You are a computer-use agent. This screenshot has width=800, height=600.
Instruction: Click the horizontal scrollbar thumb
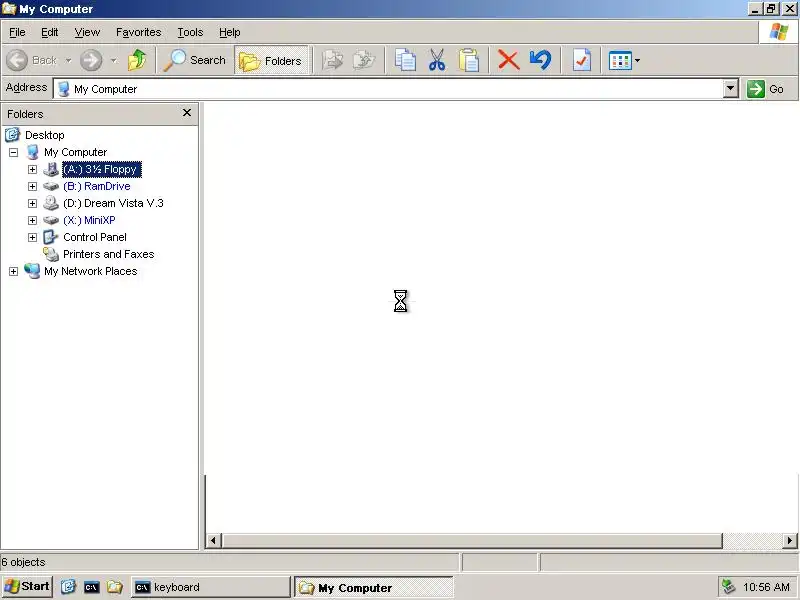click(472, 540)
